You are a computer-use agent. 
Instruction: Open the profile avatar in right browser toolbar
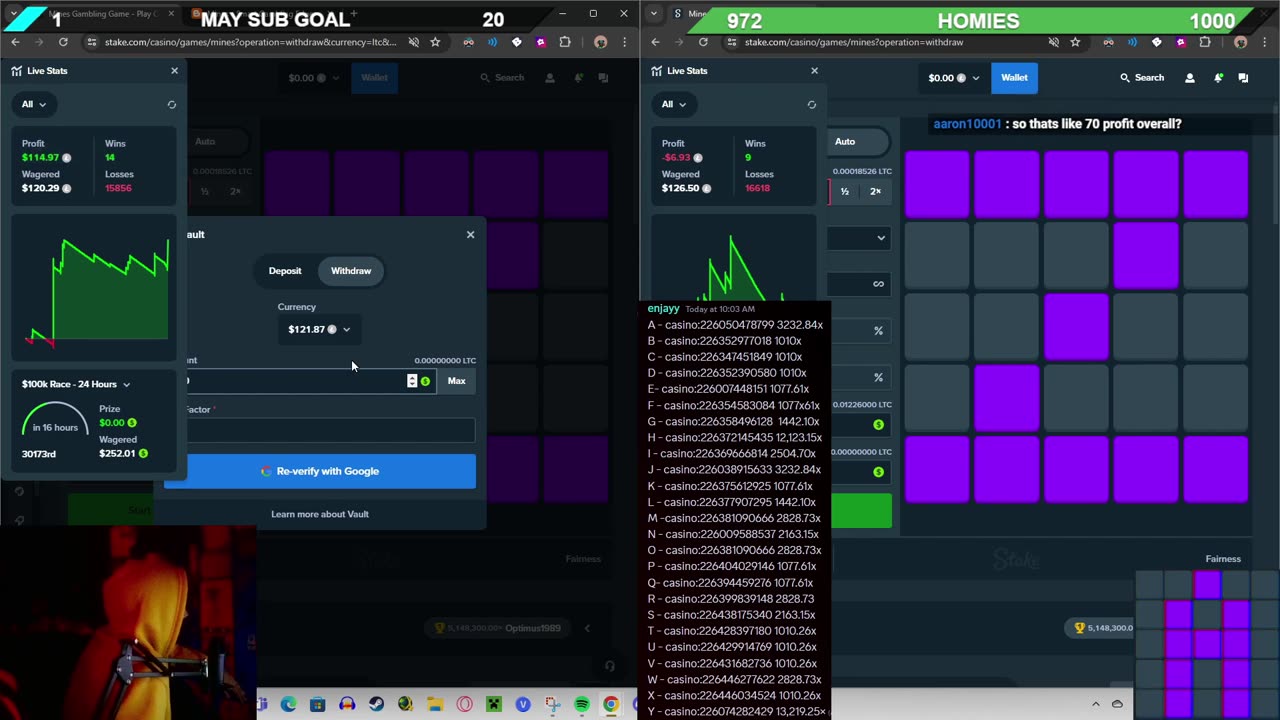pos(1240,42)
